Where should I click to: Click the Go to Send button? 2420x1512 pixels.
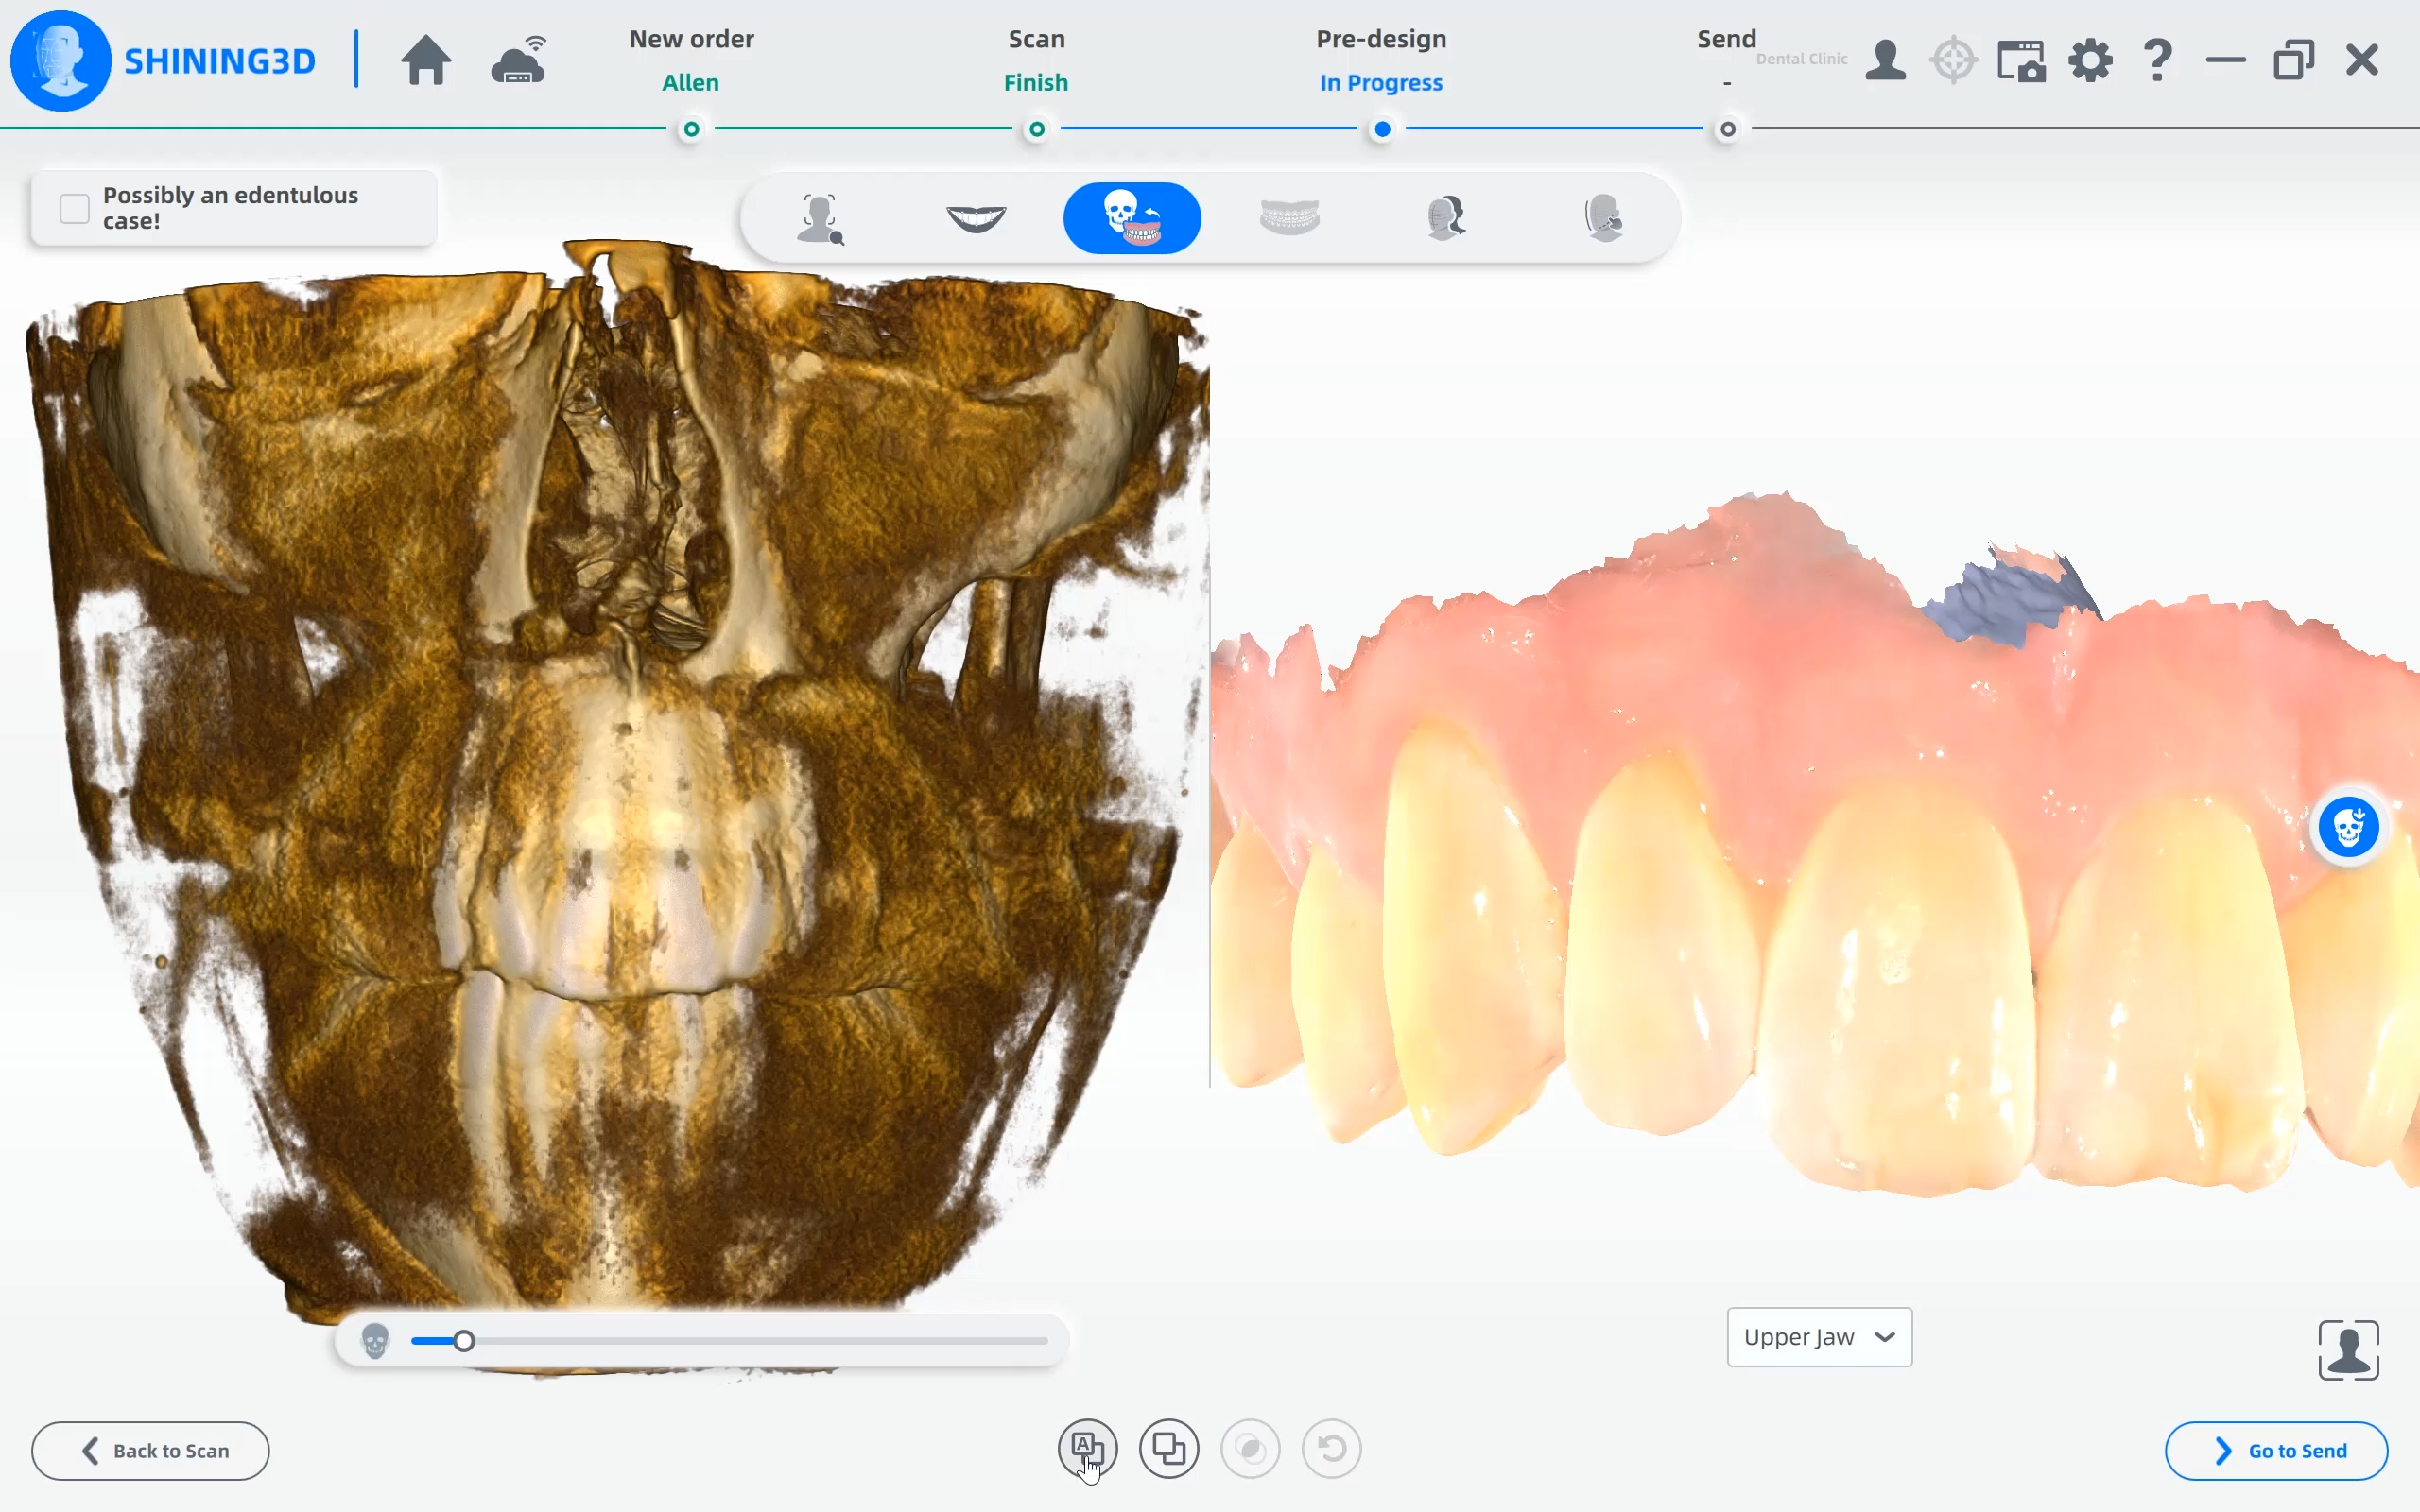pos(2276,1450)
